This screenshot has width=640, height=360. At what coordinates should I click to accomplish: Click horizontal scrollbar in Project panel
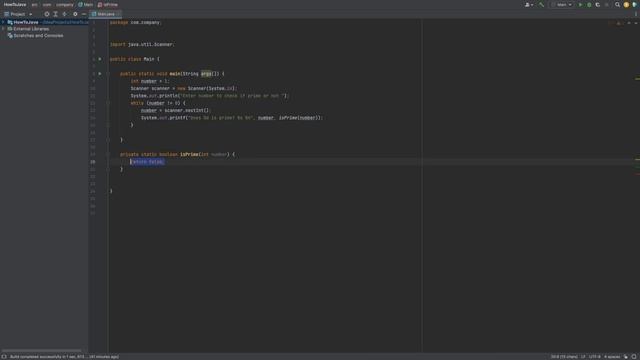coord(41,351)
